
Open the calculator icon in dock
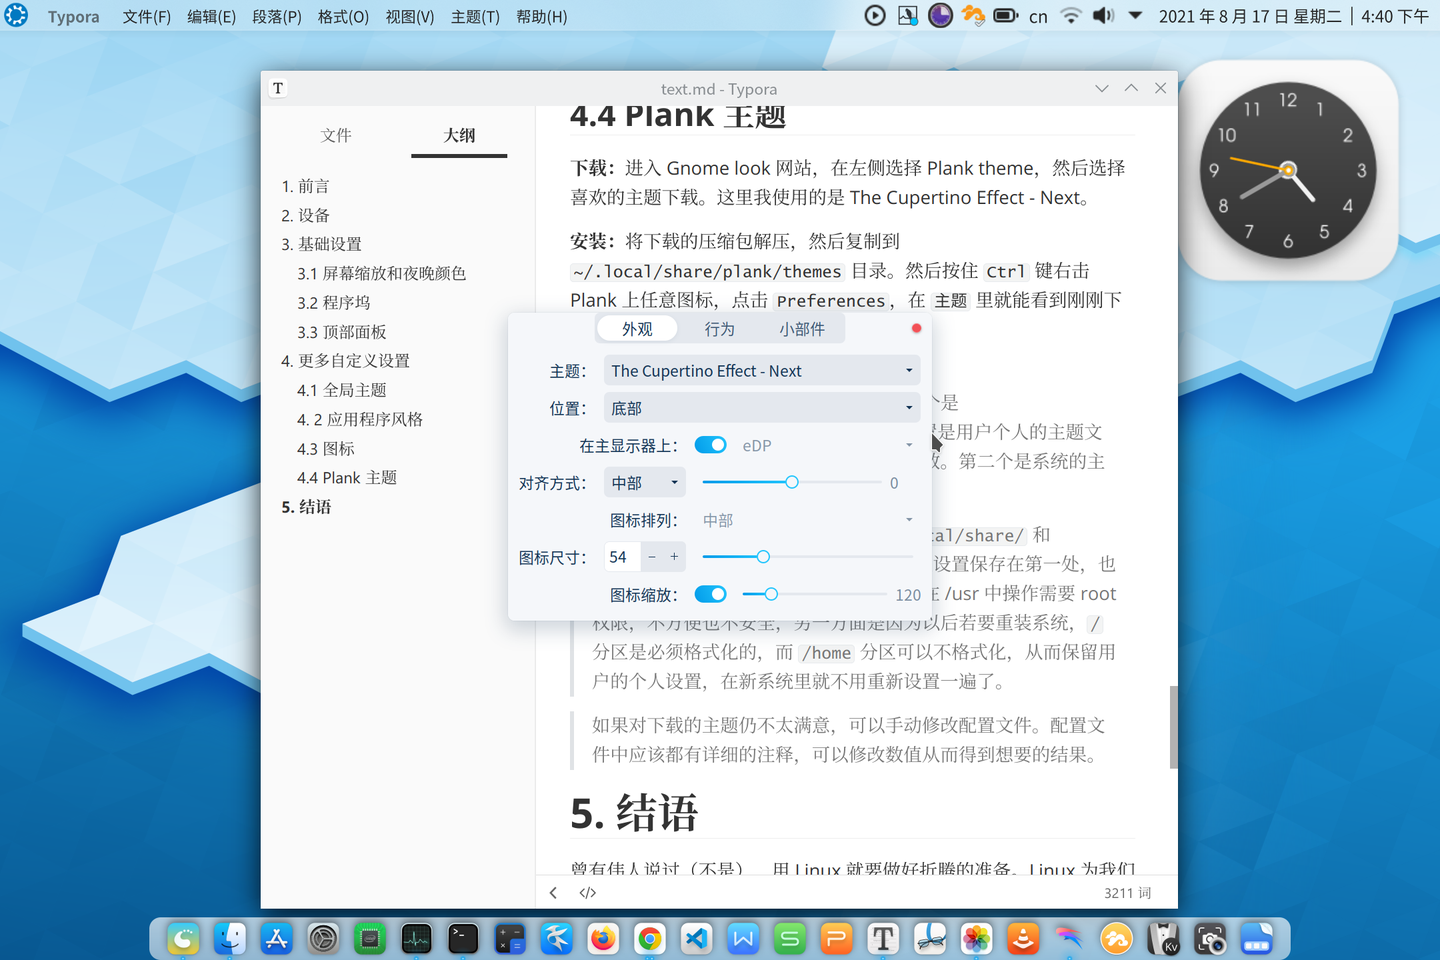(x=510, y=938)
